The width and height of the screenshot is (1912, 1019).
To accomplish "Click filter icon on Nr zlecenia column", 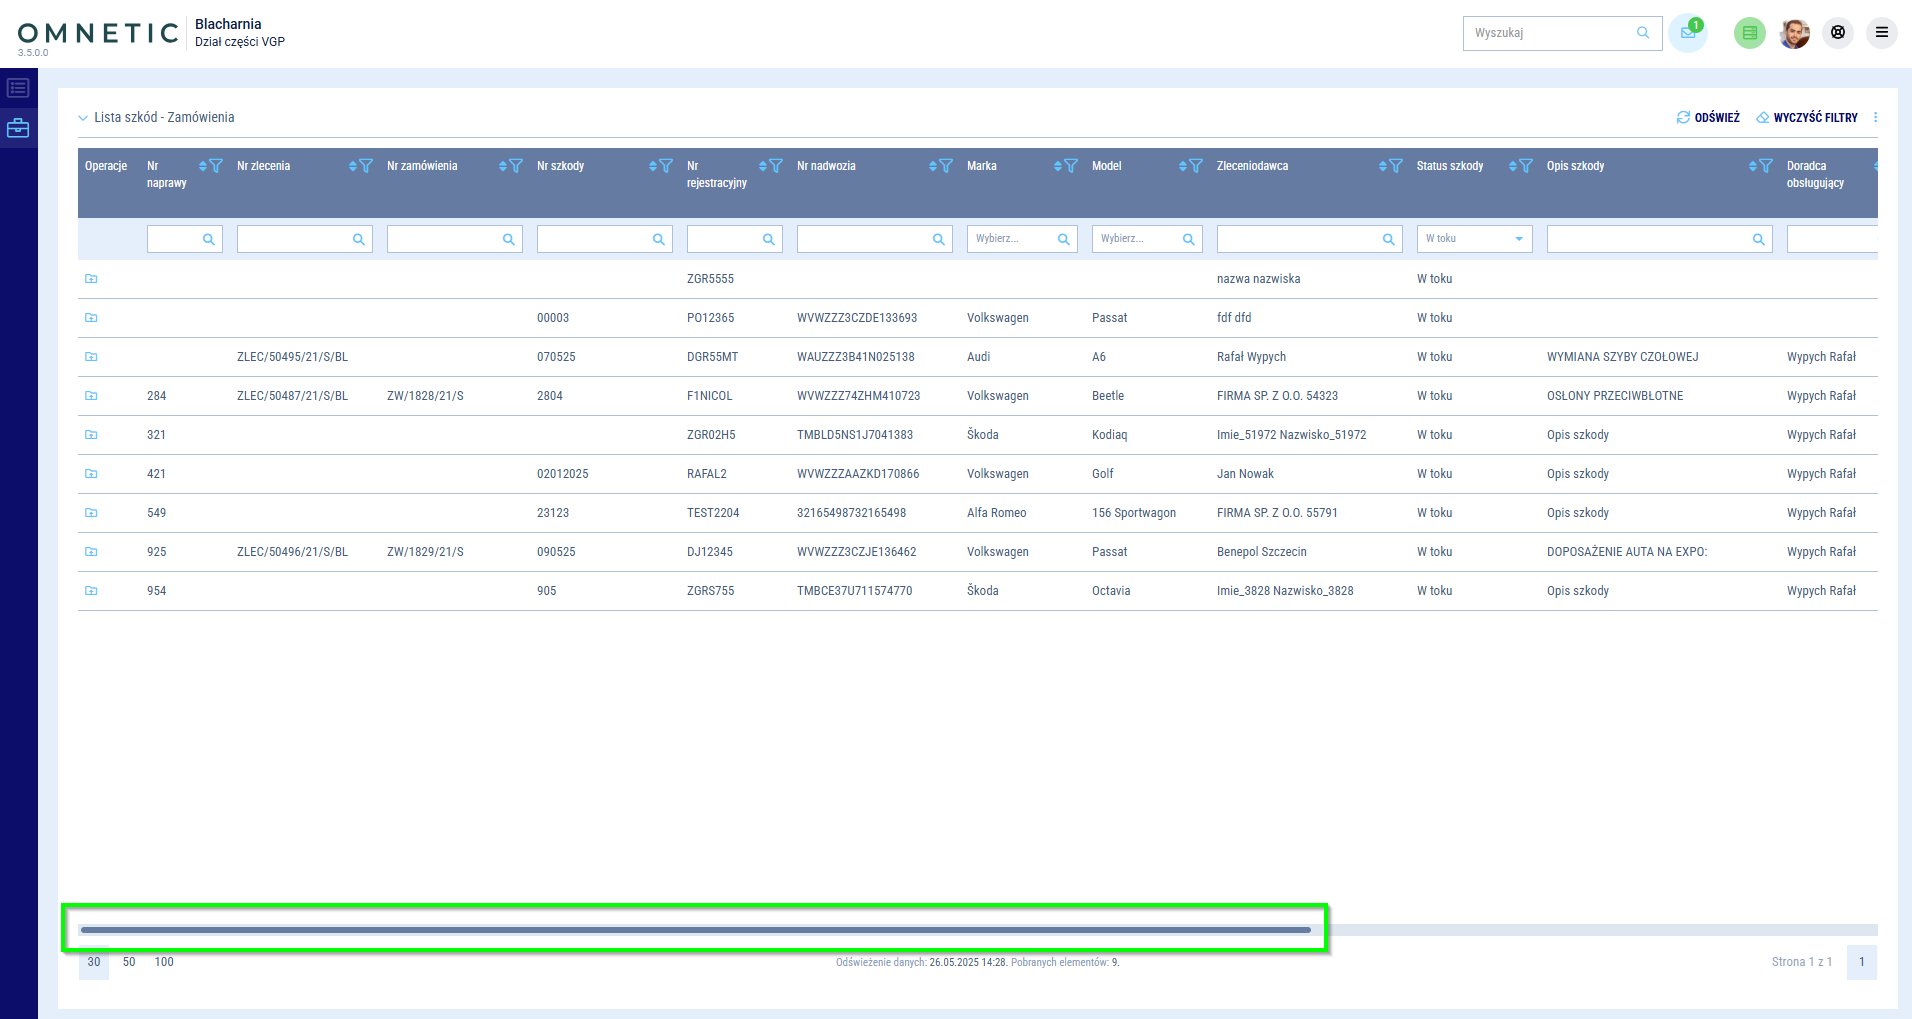I will (x=366, y=166).
